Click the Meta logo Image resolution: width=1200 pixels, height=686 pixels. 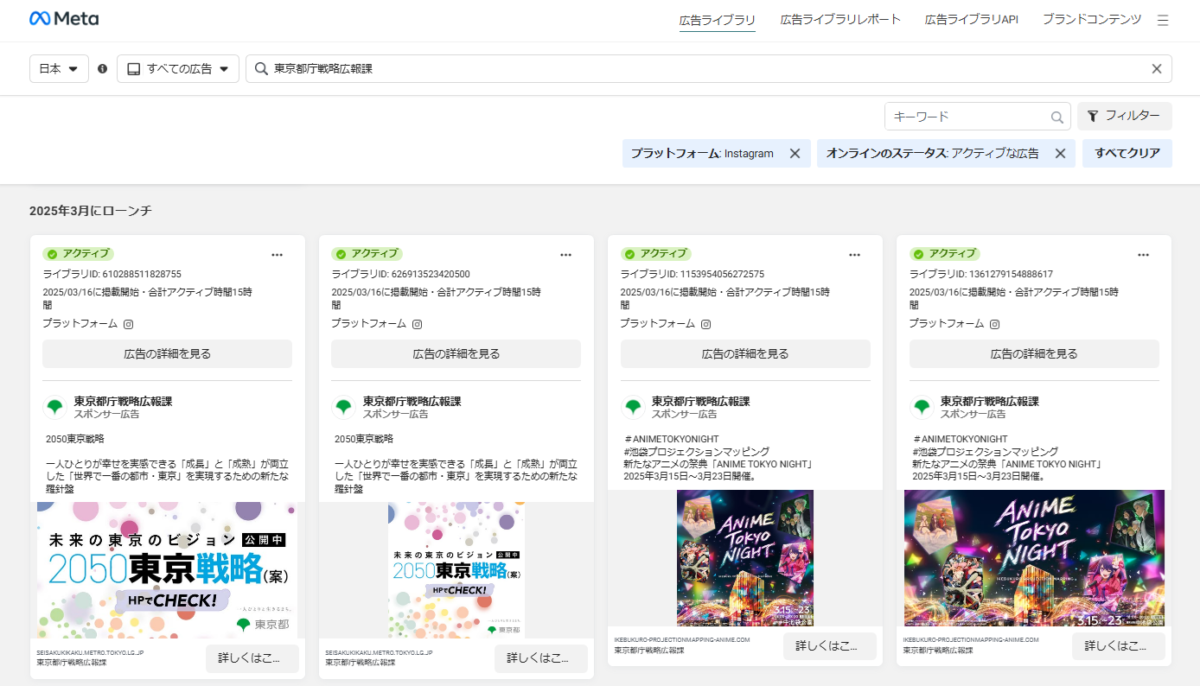(64, 19)
